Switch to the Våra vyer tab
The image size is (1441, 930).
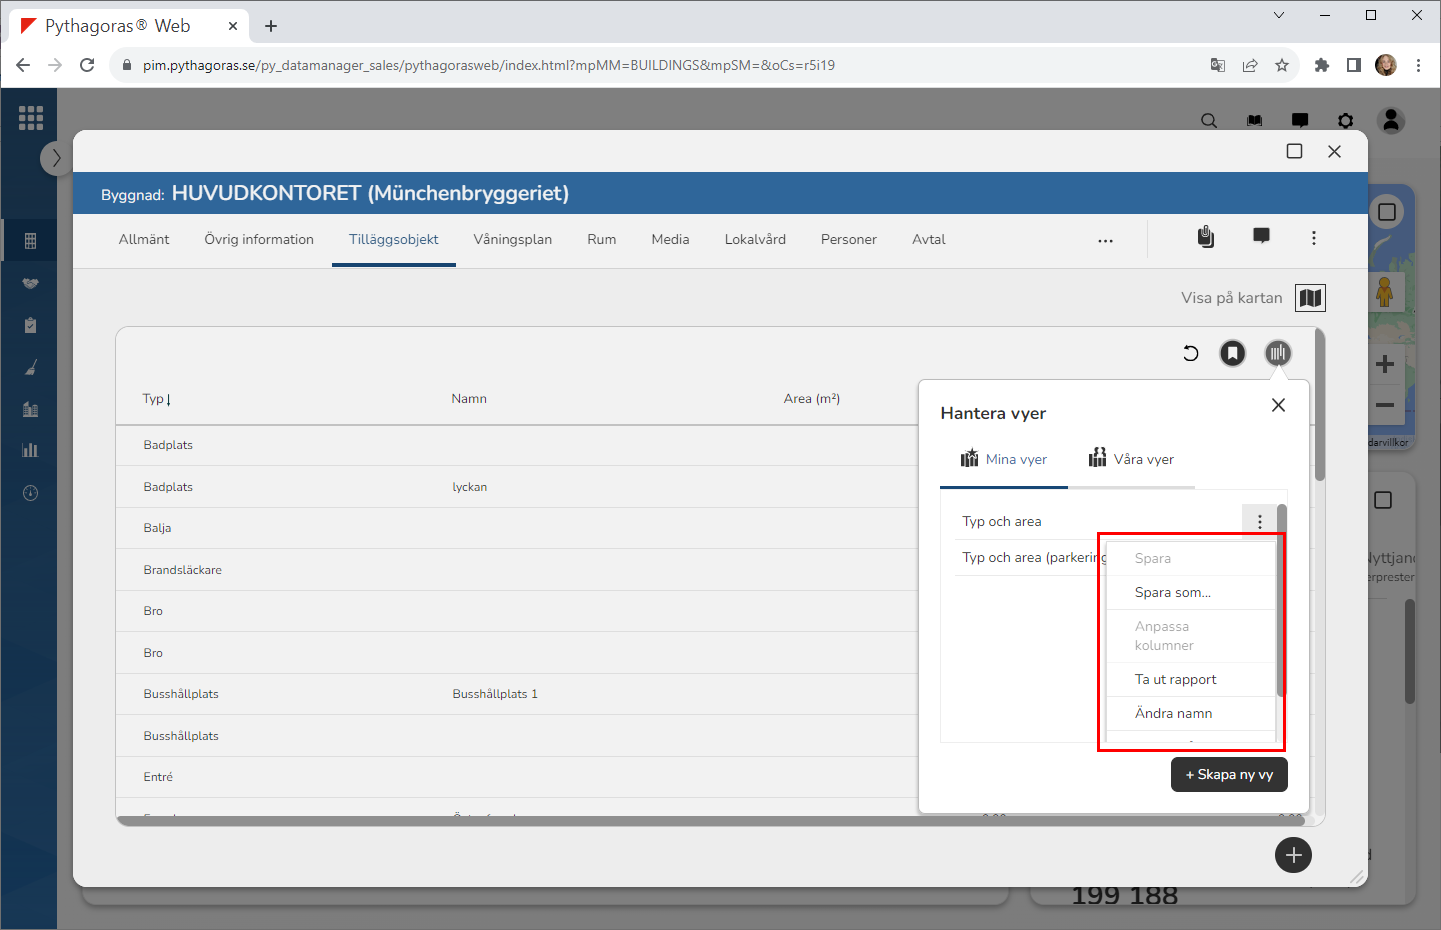1131,460
